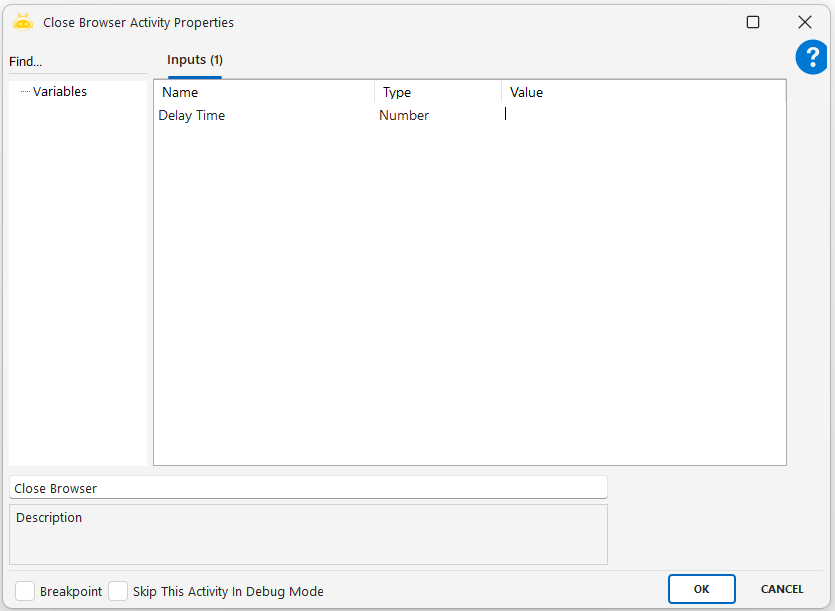Enable the Breakpoint checkbox

click(x=25, y=591)
